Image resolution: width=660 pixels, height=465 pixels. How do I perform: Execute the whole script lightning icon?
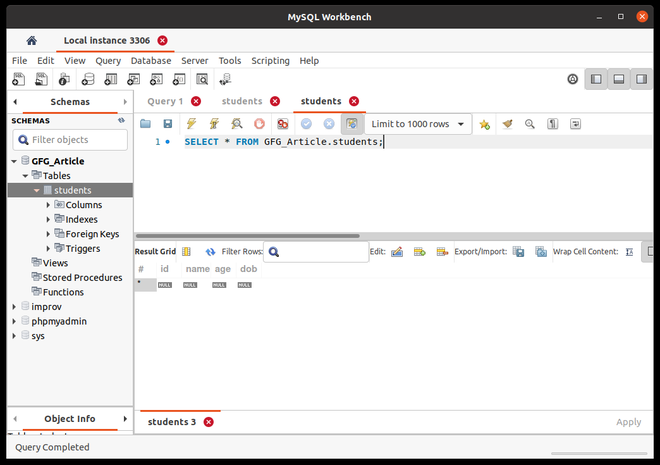click(191, 124)
